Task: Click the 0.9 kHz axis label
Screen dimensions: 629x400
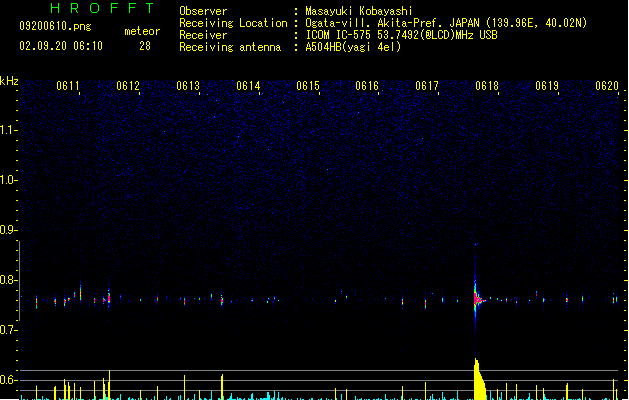Action: click(8, 230)
